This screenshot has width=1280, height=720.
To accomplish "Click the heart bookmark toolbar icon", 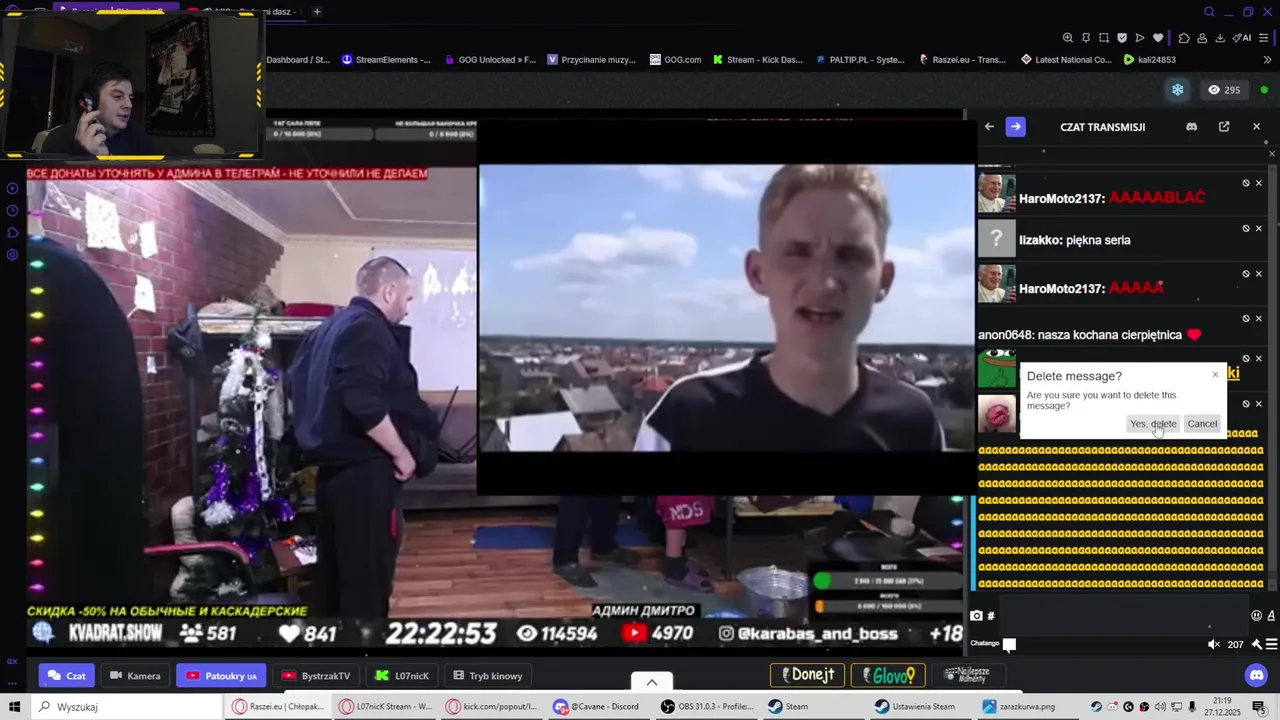I will 1158,38.
